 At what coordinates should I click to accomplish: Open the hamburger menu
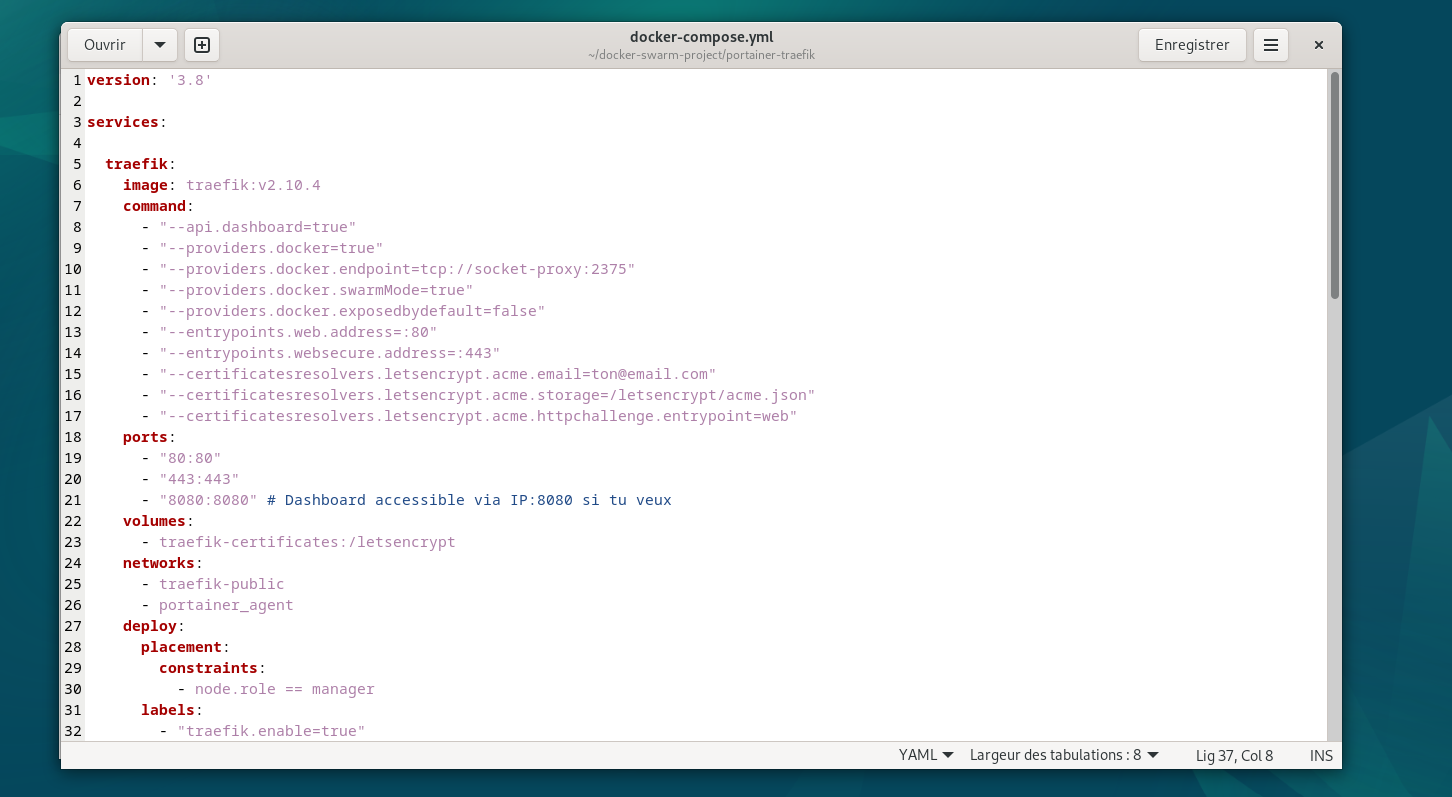pos(1271,45)
